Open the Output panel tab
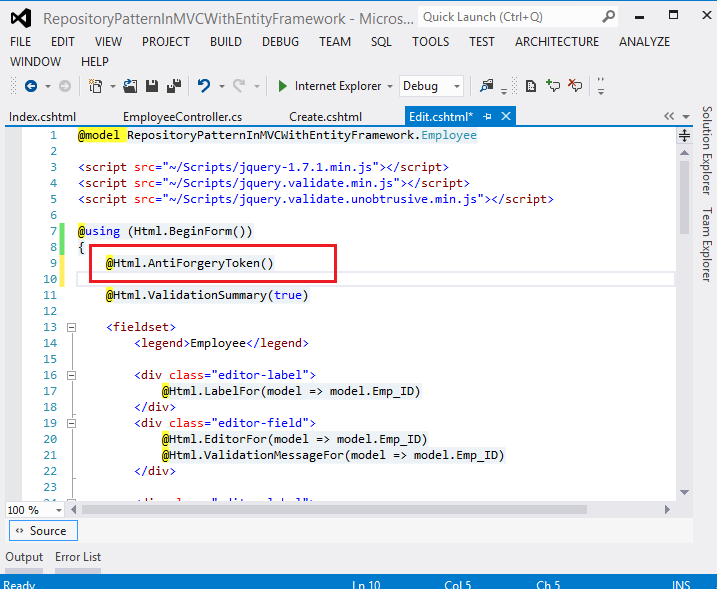717x589 pixels. click(x=24, y=557)
